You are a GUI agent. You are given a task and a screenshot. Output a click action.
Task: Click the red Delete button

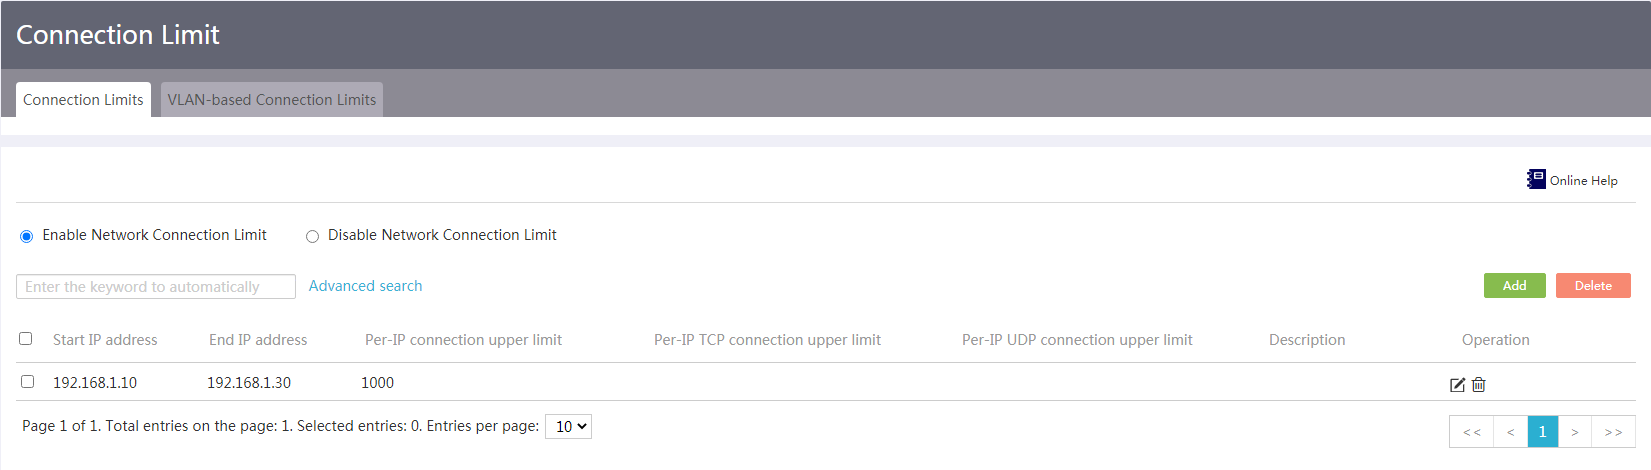point(1593,285)
